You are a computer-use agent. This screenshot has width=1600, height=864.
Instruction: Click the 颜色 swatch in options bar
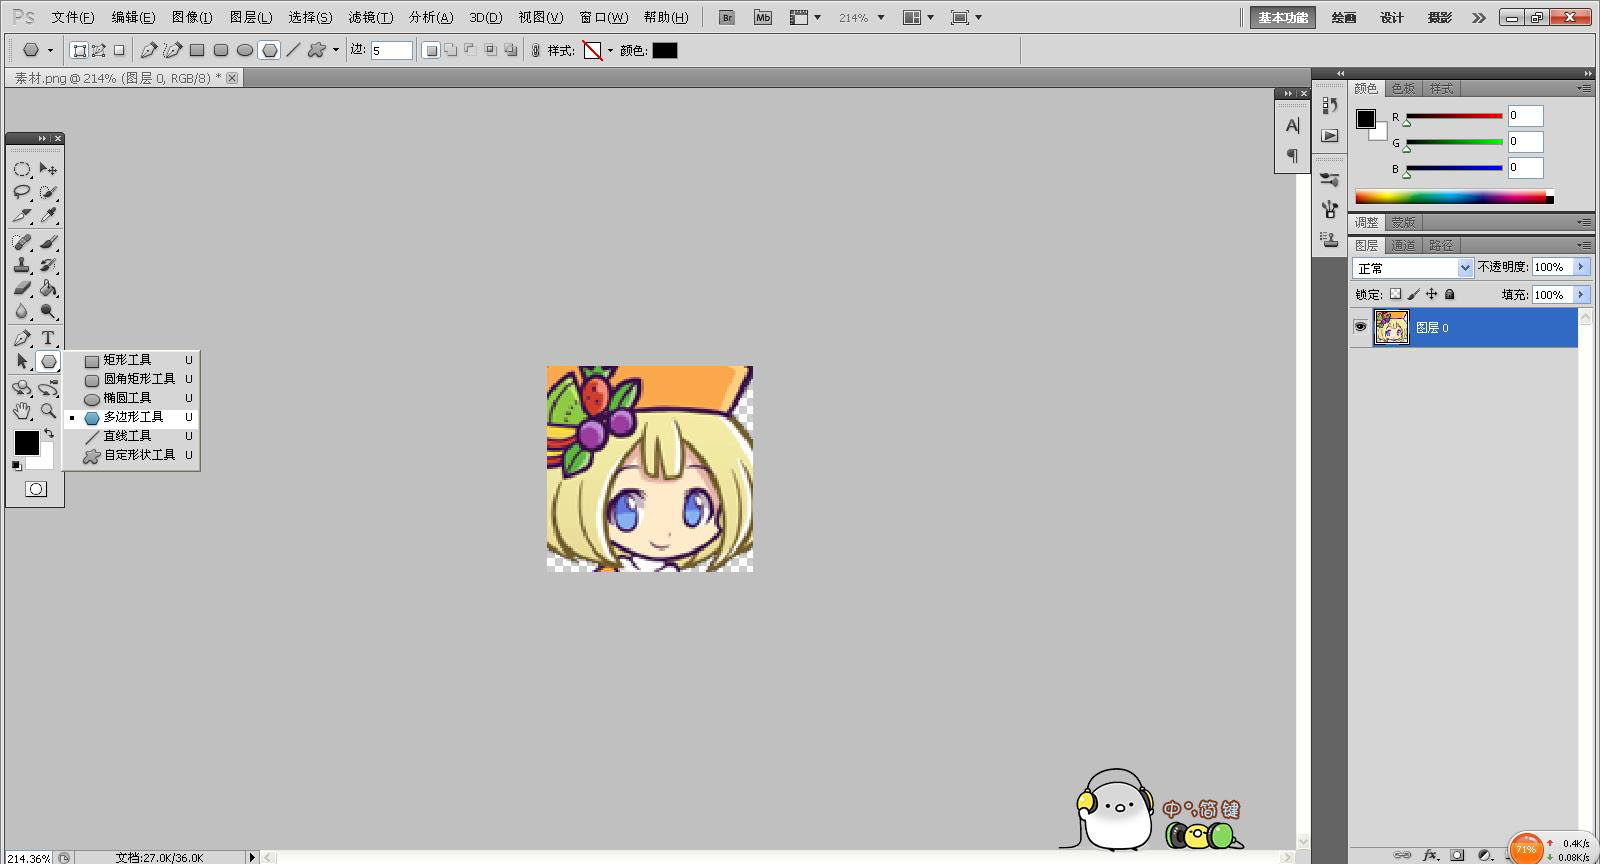click(665, 50)
